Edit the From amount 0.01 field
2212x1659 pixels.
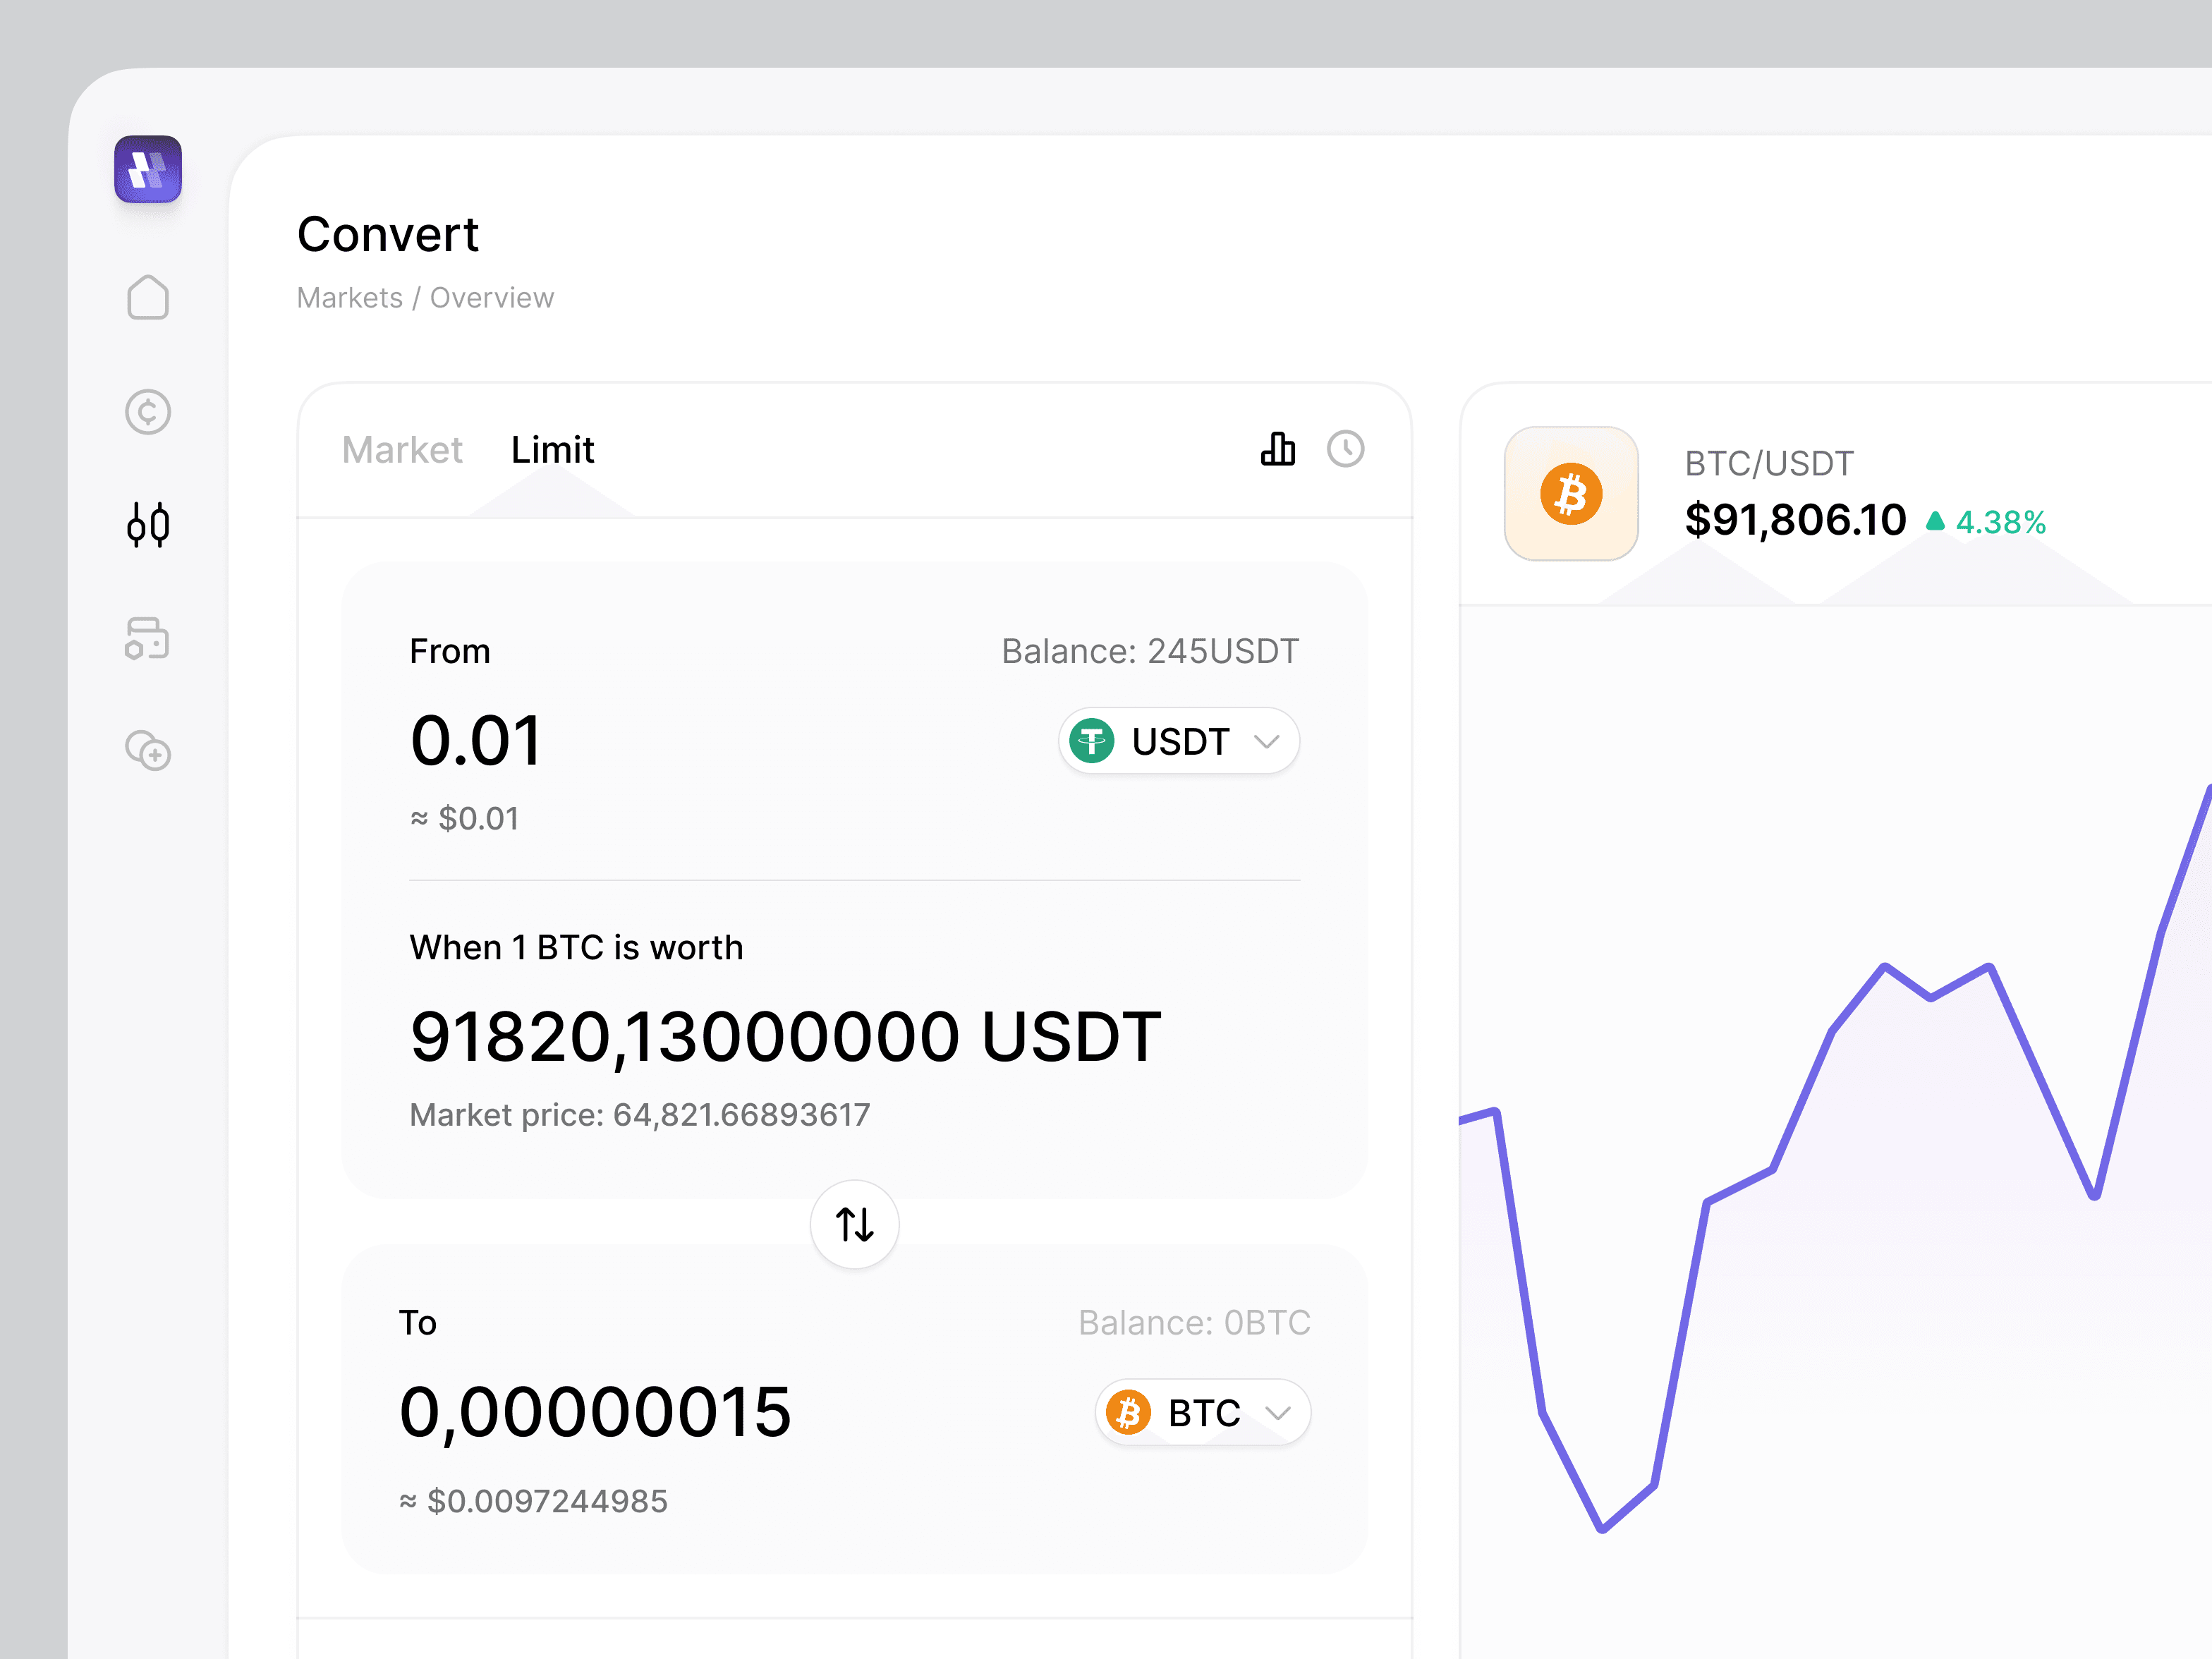point(477,741)
